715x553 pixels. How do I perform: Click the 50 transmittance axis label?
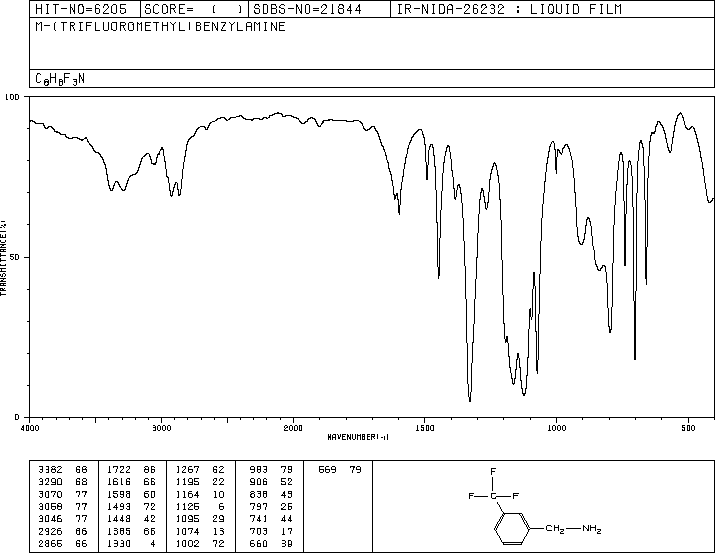[x=14, y=257]
